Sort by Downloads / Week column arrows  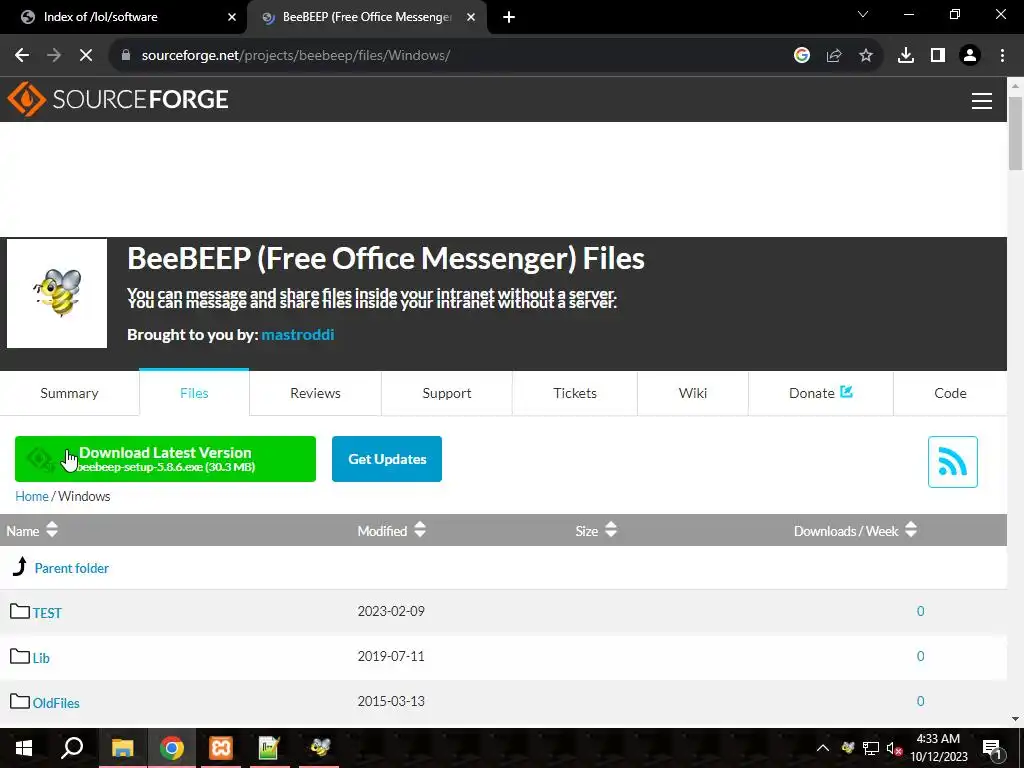(911, 530)
